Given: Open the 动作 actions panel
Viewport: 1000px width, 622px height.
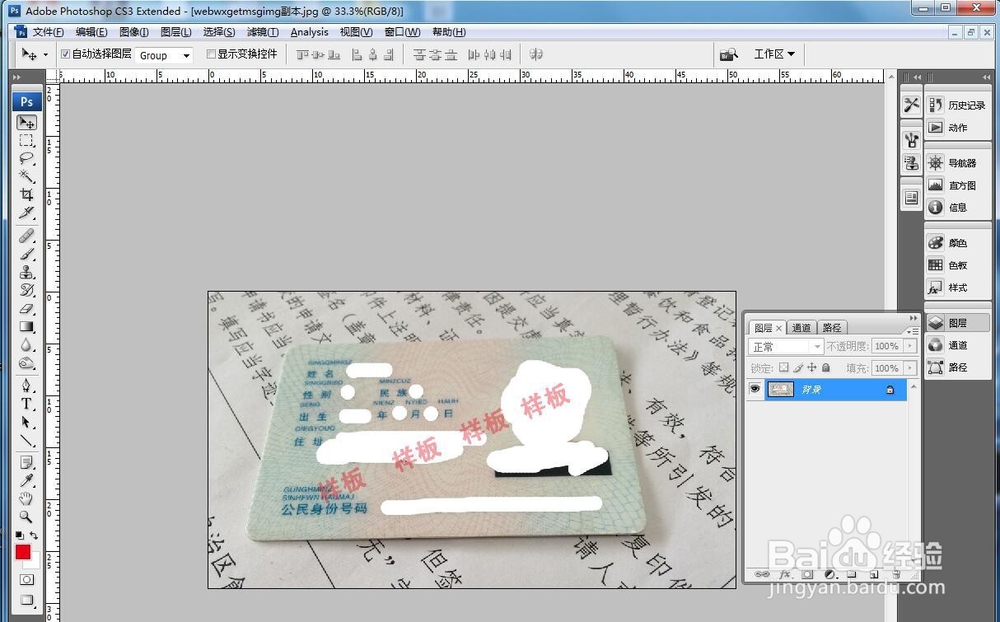Looking at the screenshot, I should 958,128.
